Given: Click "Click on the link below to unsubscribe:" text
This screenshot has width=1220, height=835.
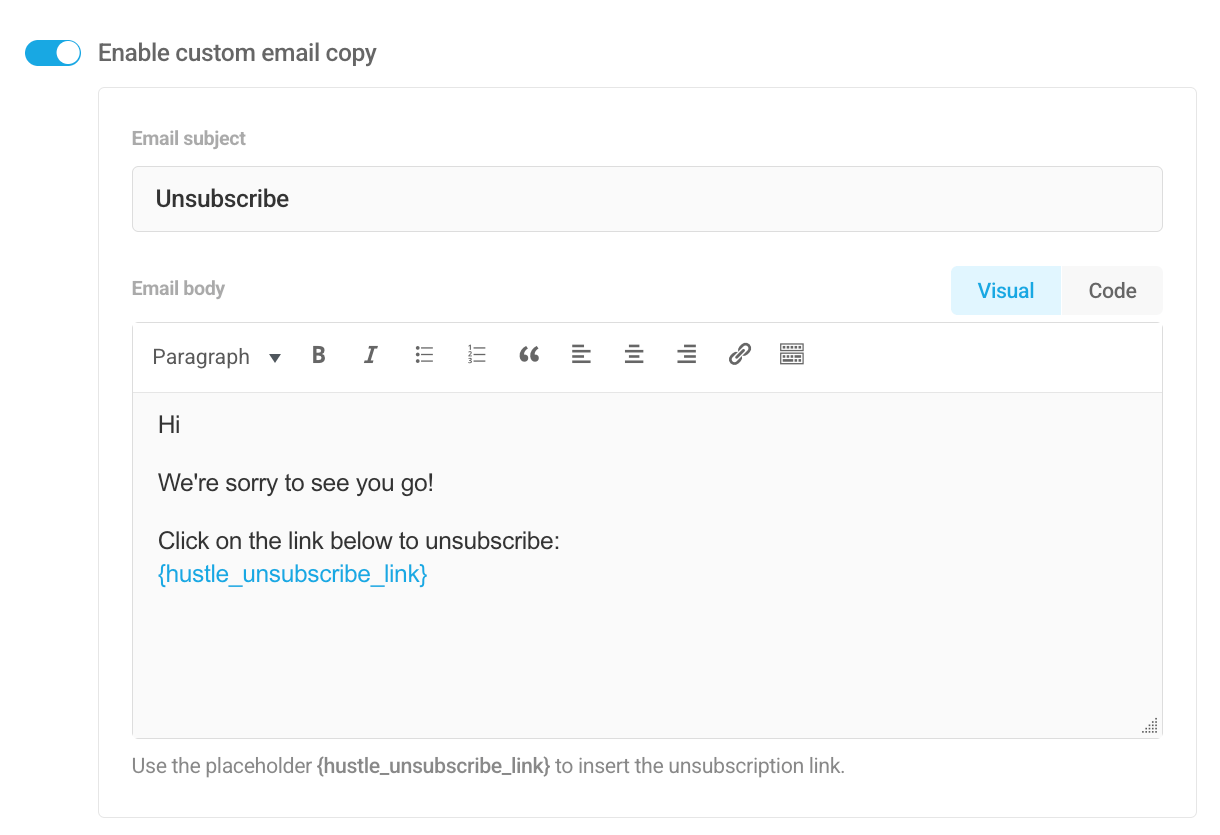Looking at the screenshot, I should tap(359, 541).
